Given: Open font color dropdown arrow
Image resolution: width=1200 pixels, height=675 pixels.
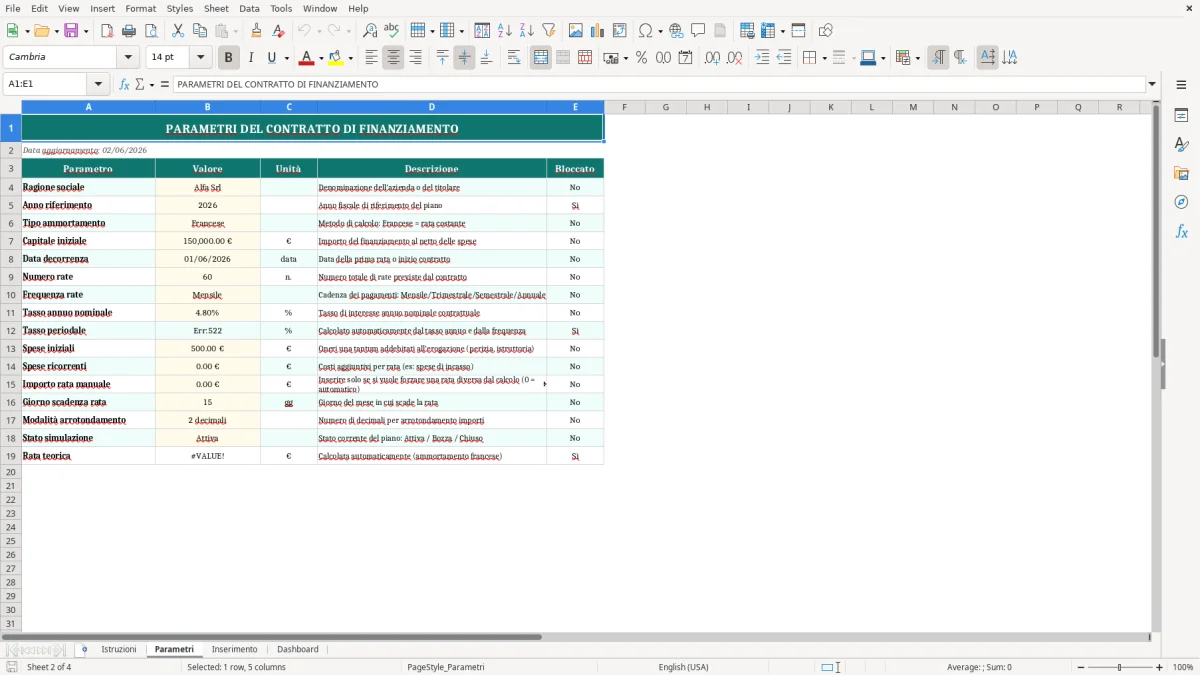Looking at the screenshot, I should point(321,58).
